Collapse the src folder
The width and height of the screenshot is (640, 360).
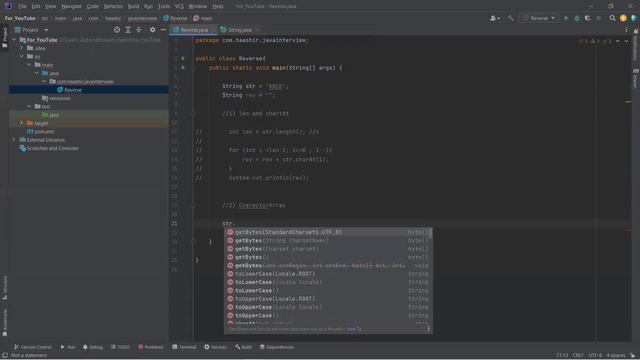(22, 56)
